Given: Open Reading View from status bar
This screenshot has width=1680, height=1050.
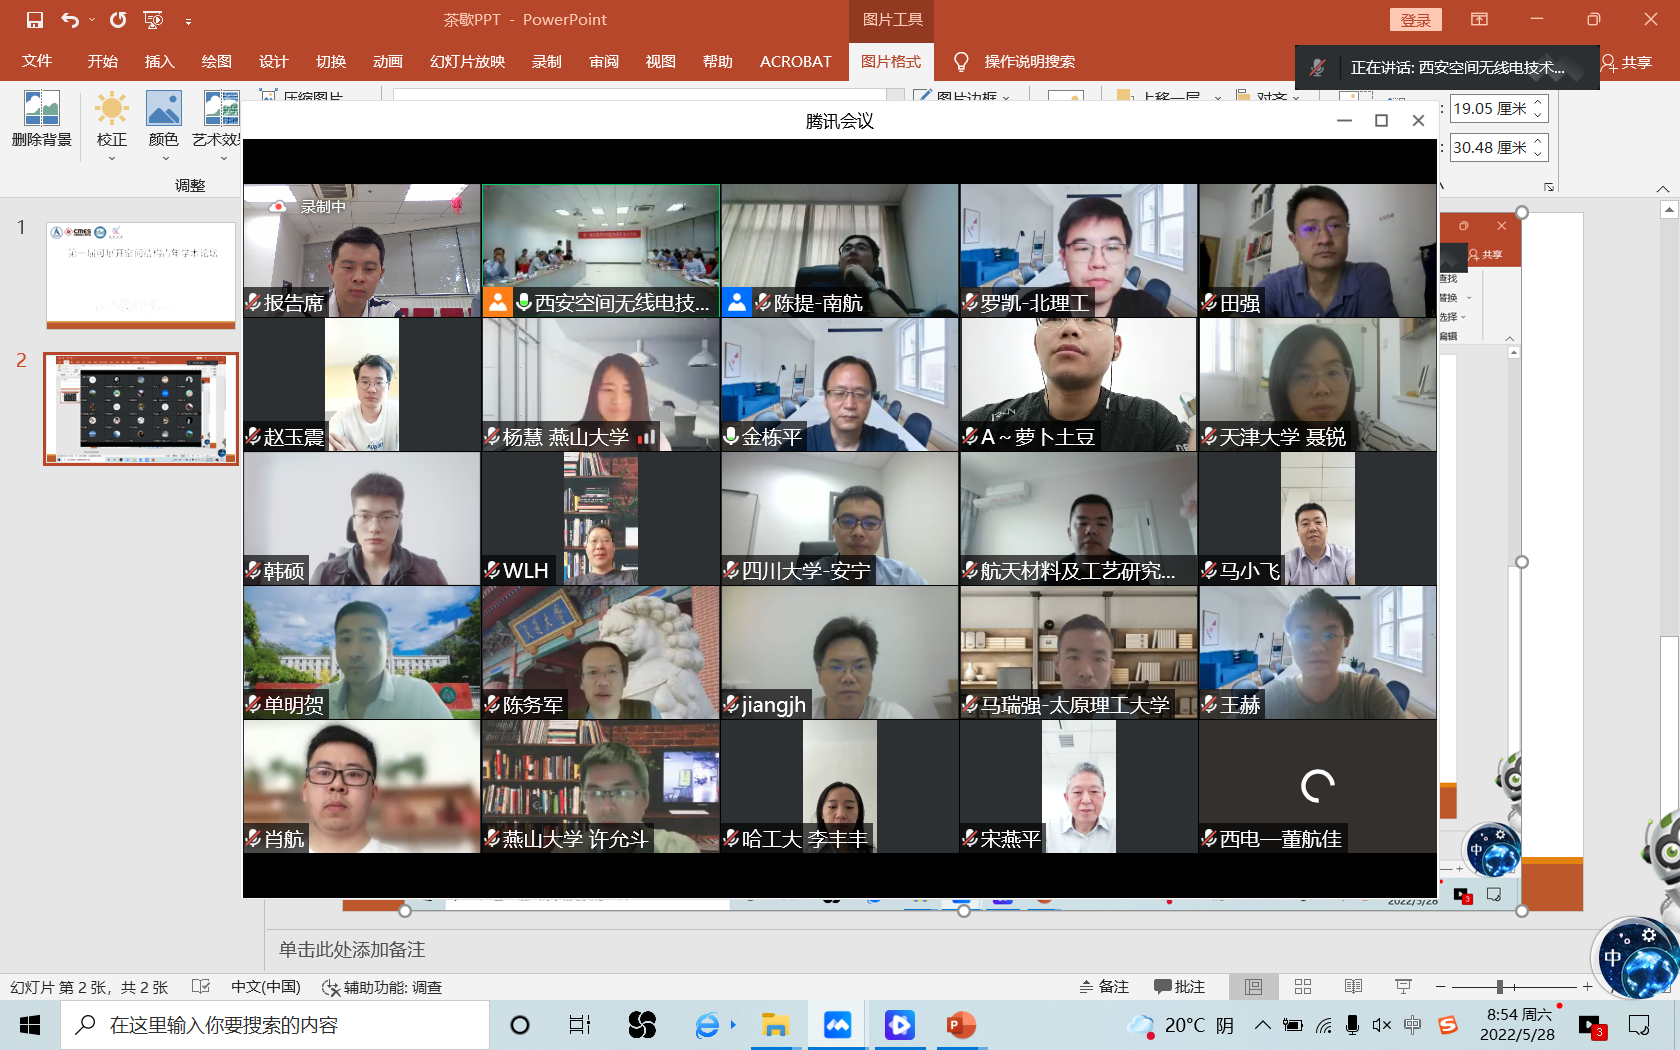Looking at the screenshot, I should [x=1353, y=987].
